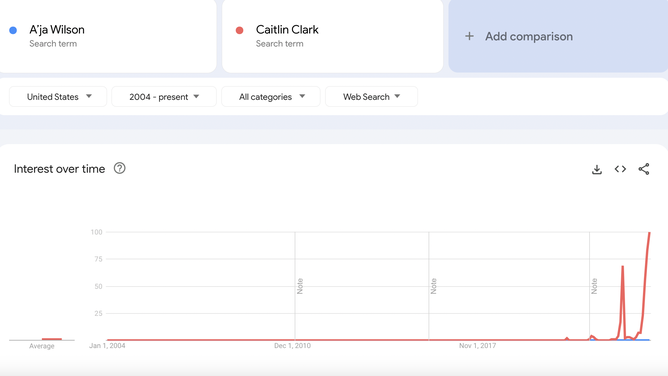668x376 pixels.
Task: Expand the Web Search type dropdown
Action: (x=371, y=97)
